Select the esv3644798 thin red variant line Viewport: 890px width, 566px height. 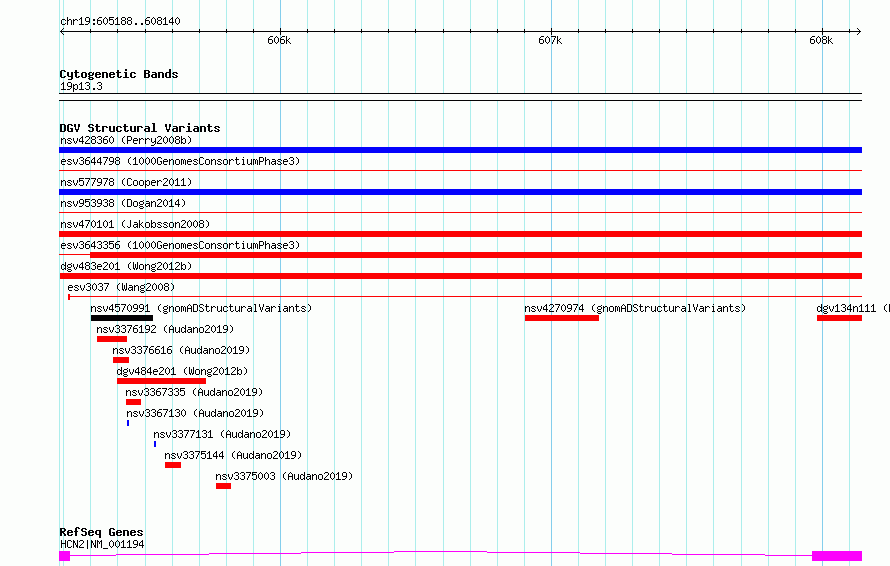pos(460,170)
